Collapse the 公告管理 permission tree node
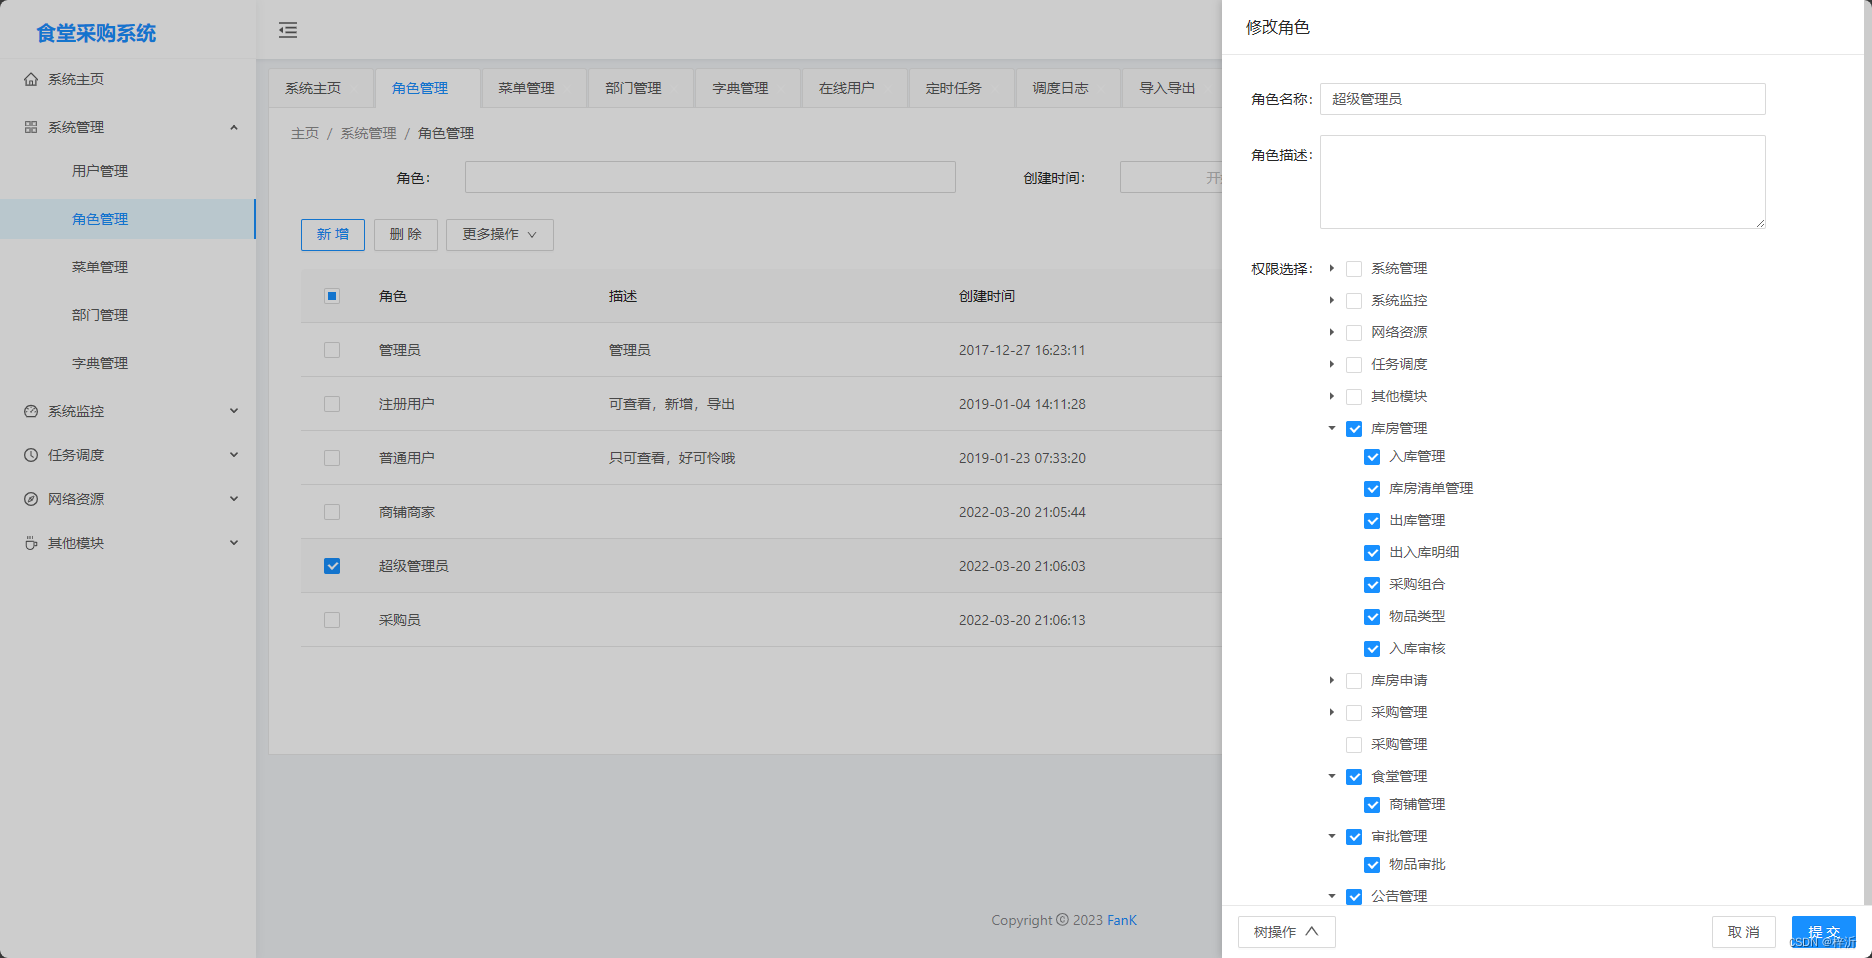 1332,896
